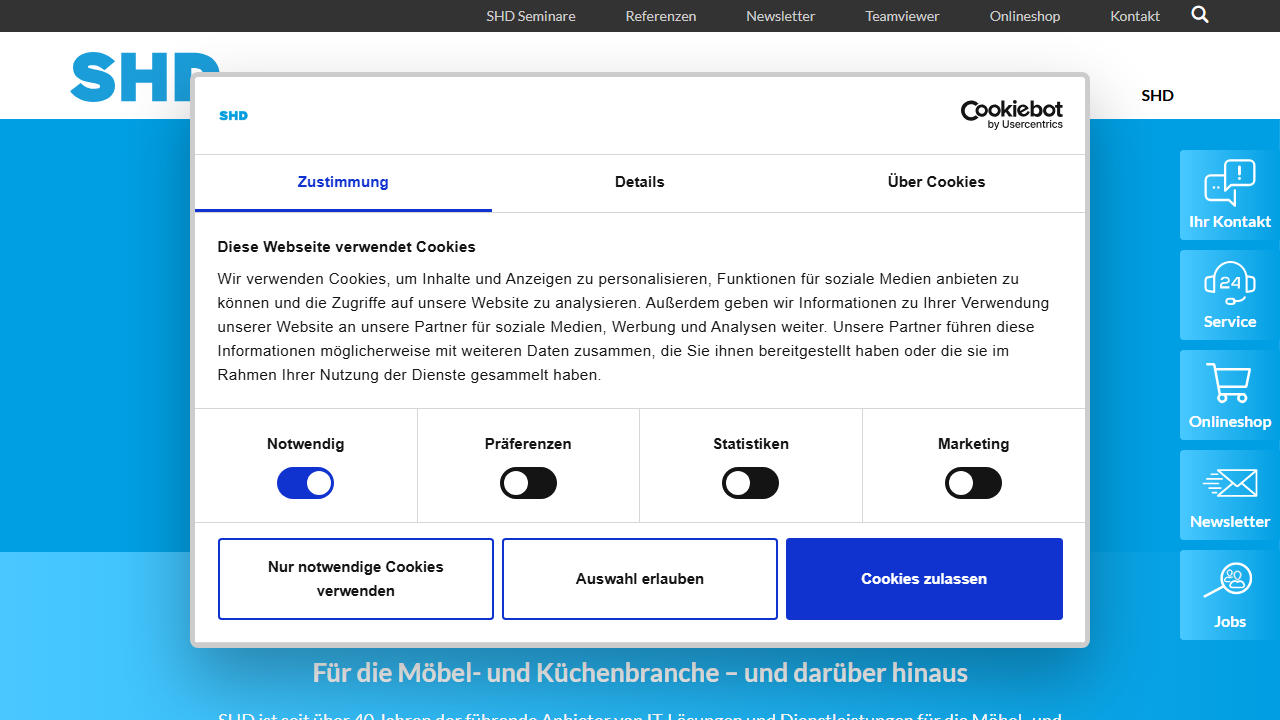1280x720 pixels.
Task: Toggle the Notwendig cookies switch
Action: tap(305, 484)
